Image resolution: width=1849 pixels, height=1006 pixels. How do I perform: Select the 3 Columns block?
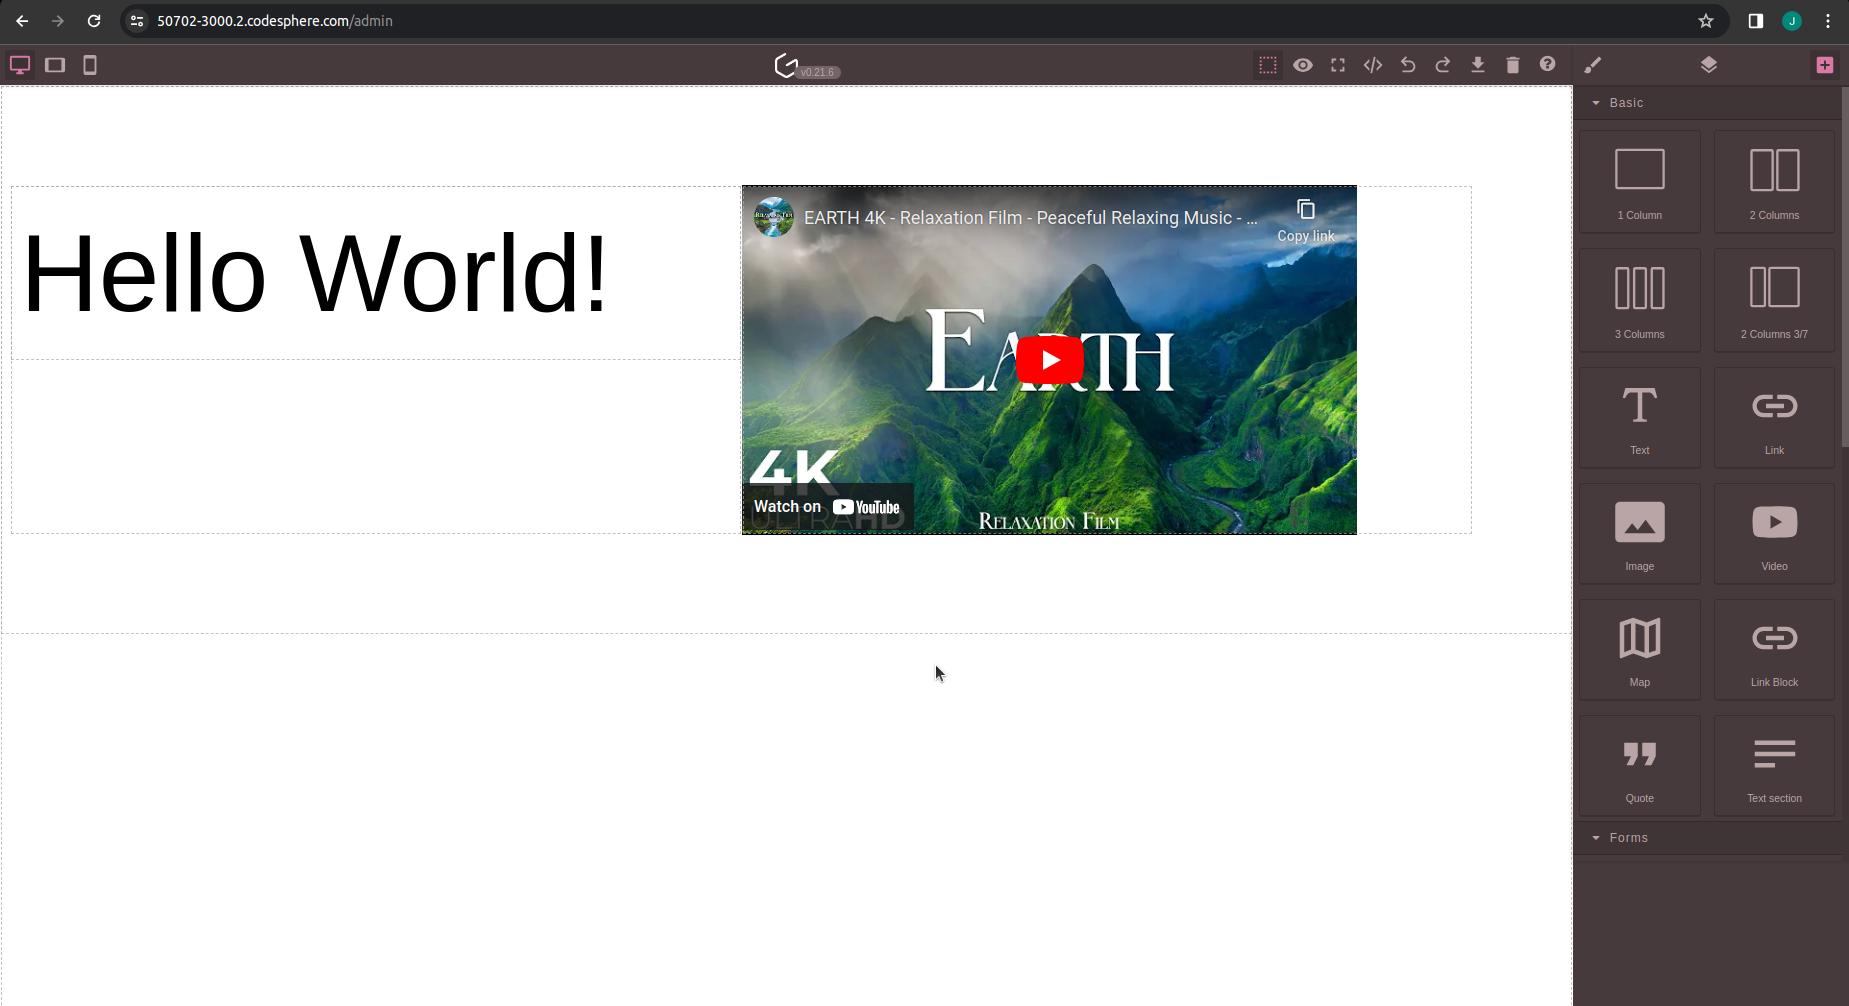click(x=1640, y=300)
